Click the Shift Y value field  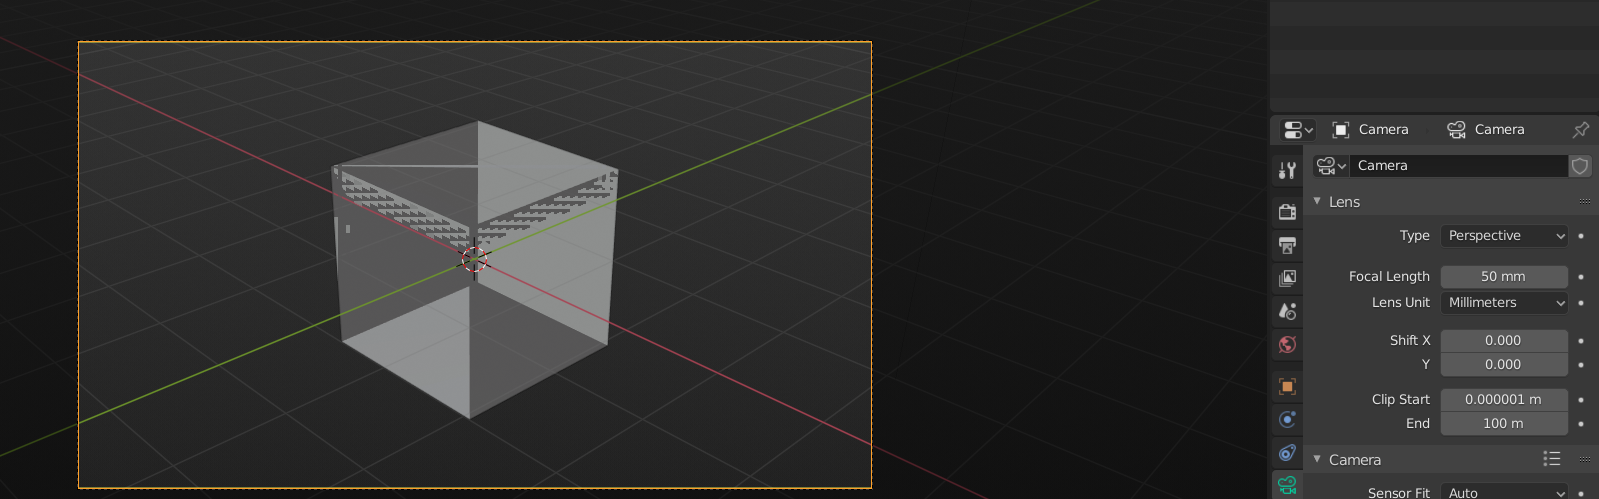(1504, 365)
